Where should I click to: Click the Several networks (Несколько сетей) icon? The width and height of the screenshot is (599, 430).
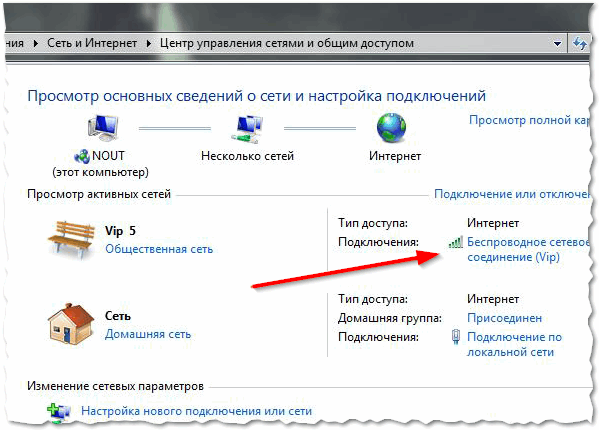click(x=247, y=128)
